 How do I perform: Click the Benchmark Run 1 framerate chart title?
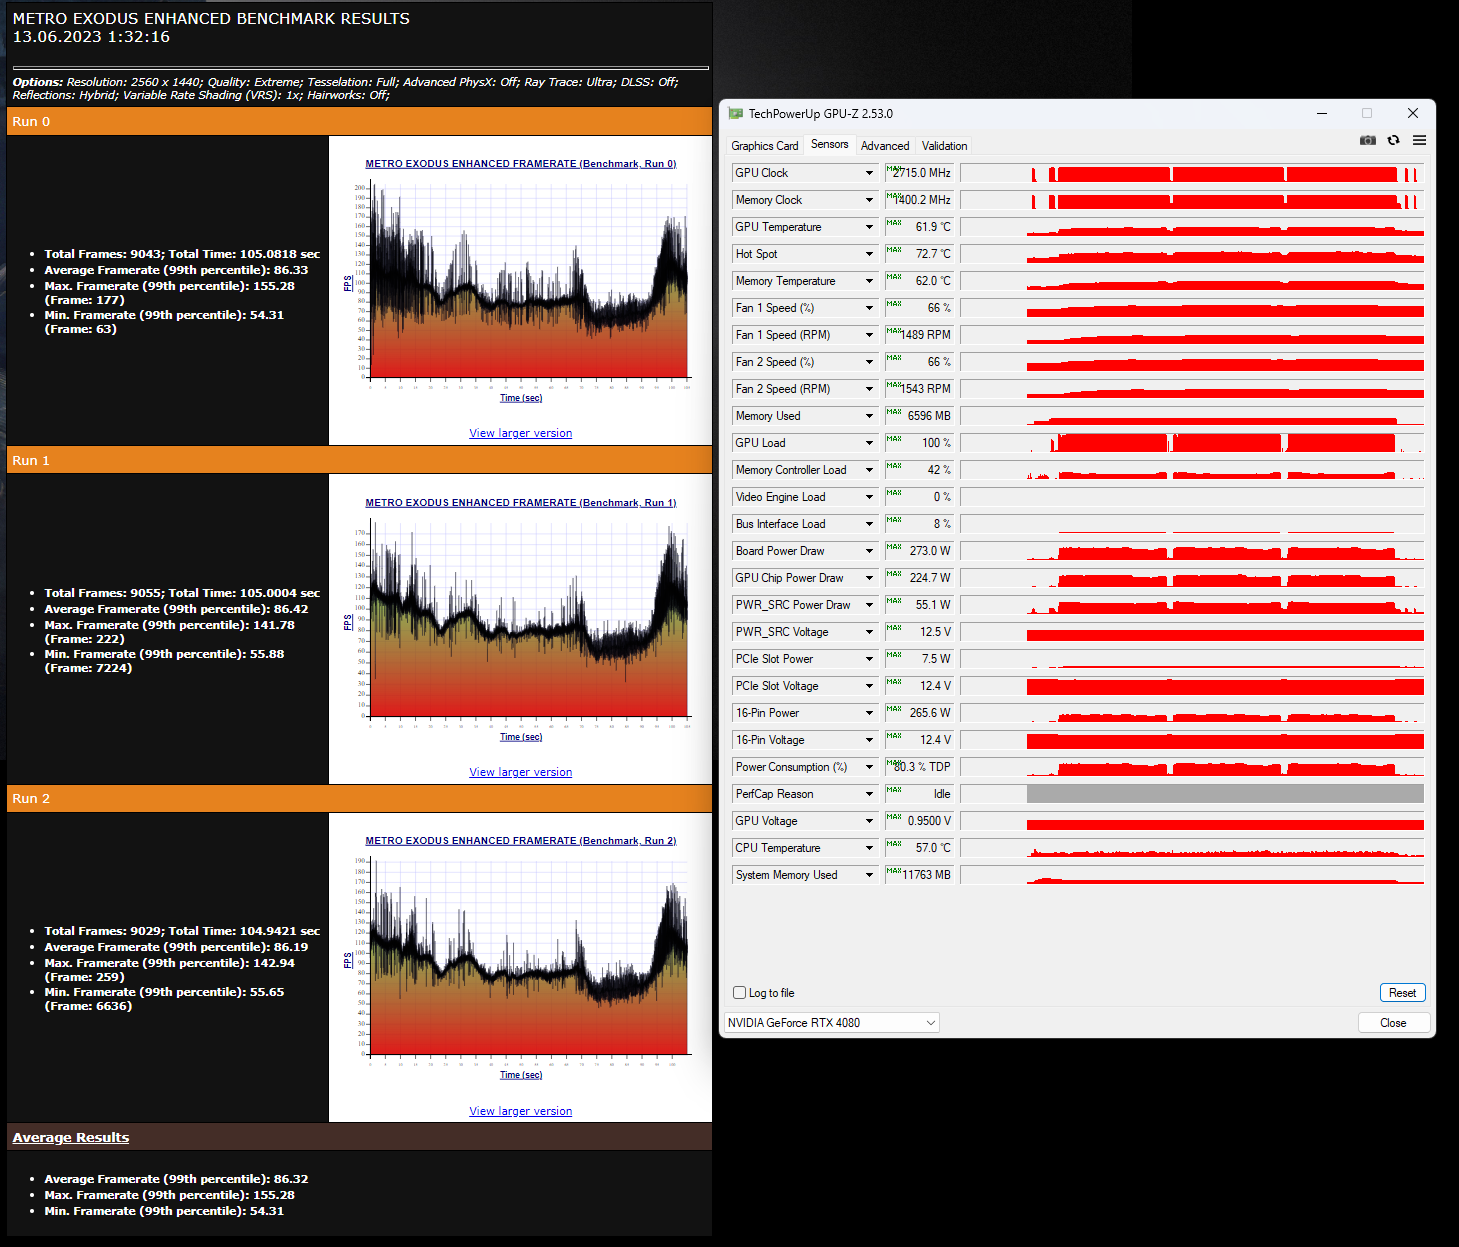521,503
